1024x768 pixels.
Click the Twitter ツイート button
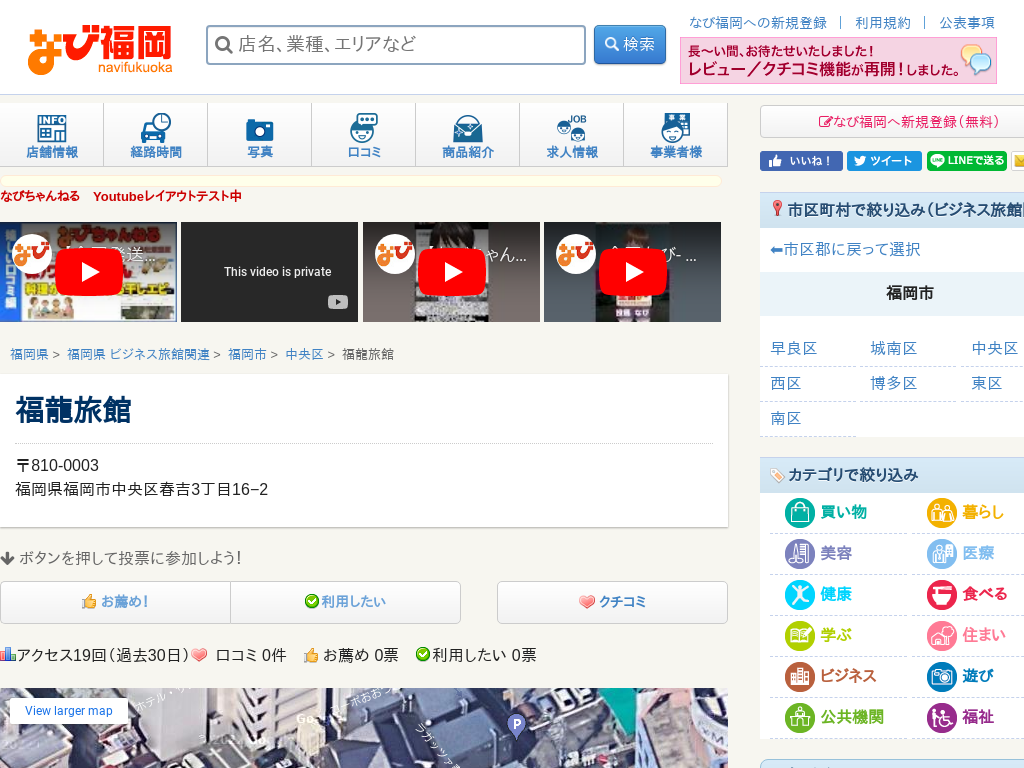point(884,161)
